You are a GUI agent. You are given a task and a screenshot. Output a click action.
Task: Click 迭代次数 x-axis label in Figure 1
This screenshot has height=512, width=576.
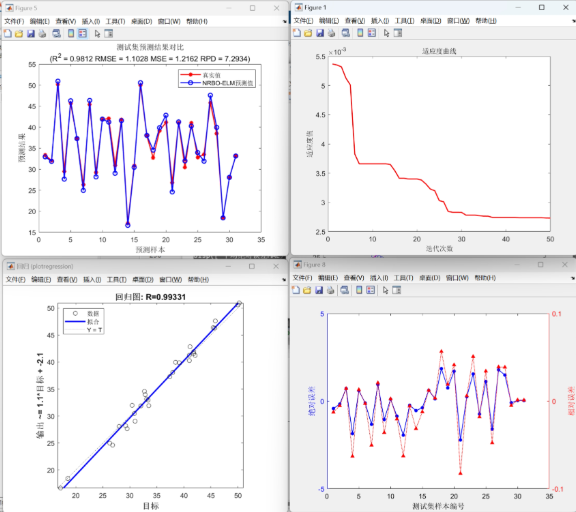point(439,249)
